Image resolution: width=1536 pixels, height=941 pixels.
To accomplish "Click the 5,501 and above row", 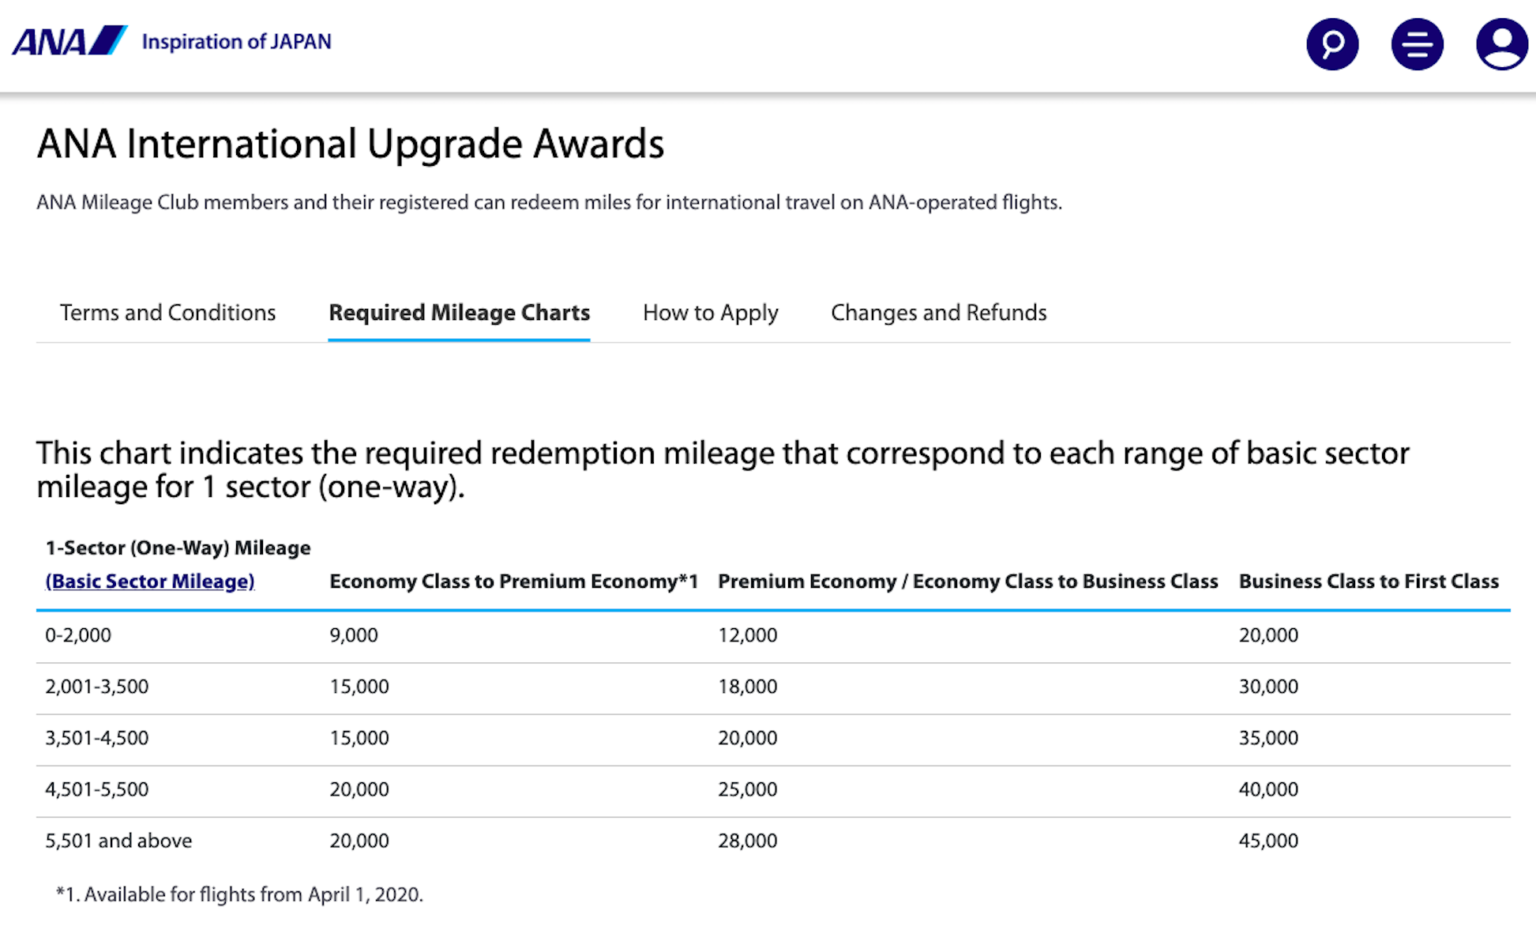I will tap(118, 840).
